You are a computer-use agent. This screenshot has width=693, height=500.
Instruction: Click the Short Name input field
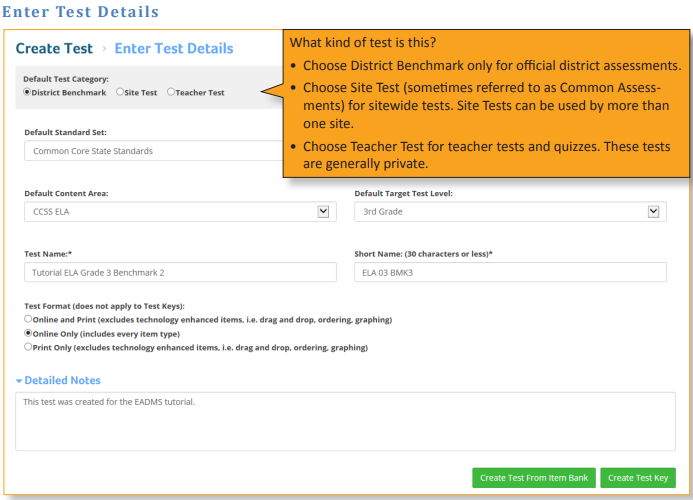[x=510, y=272]
